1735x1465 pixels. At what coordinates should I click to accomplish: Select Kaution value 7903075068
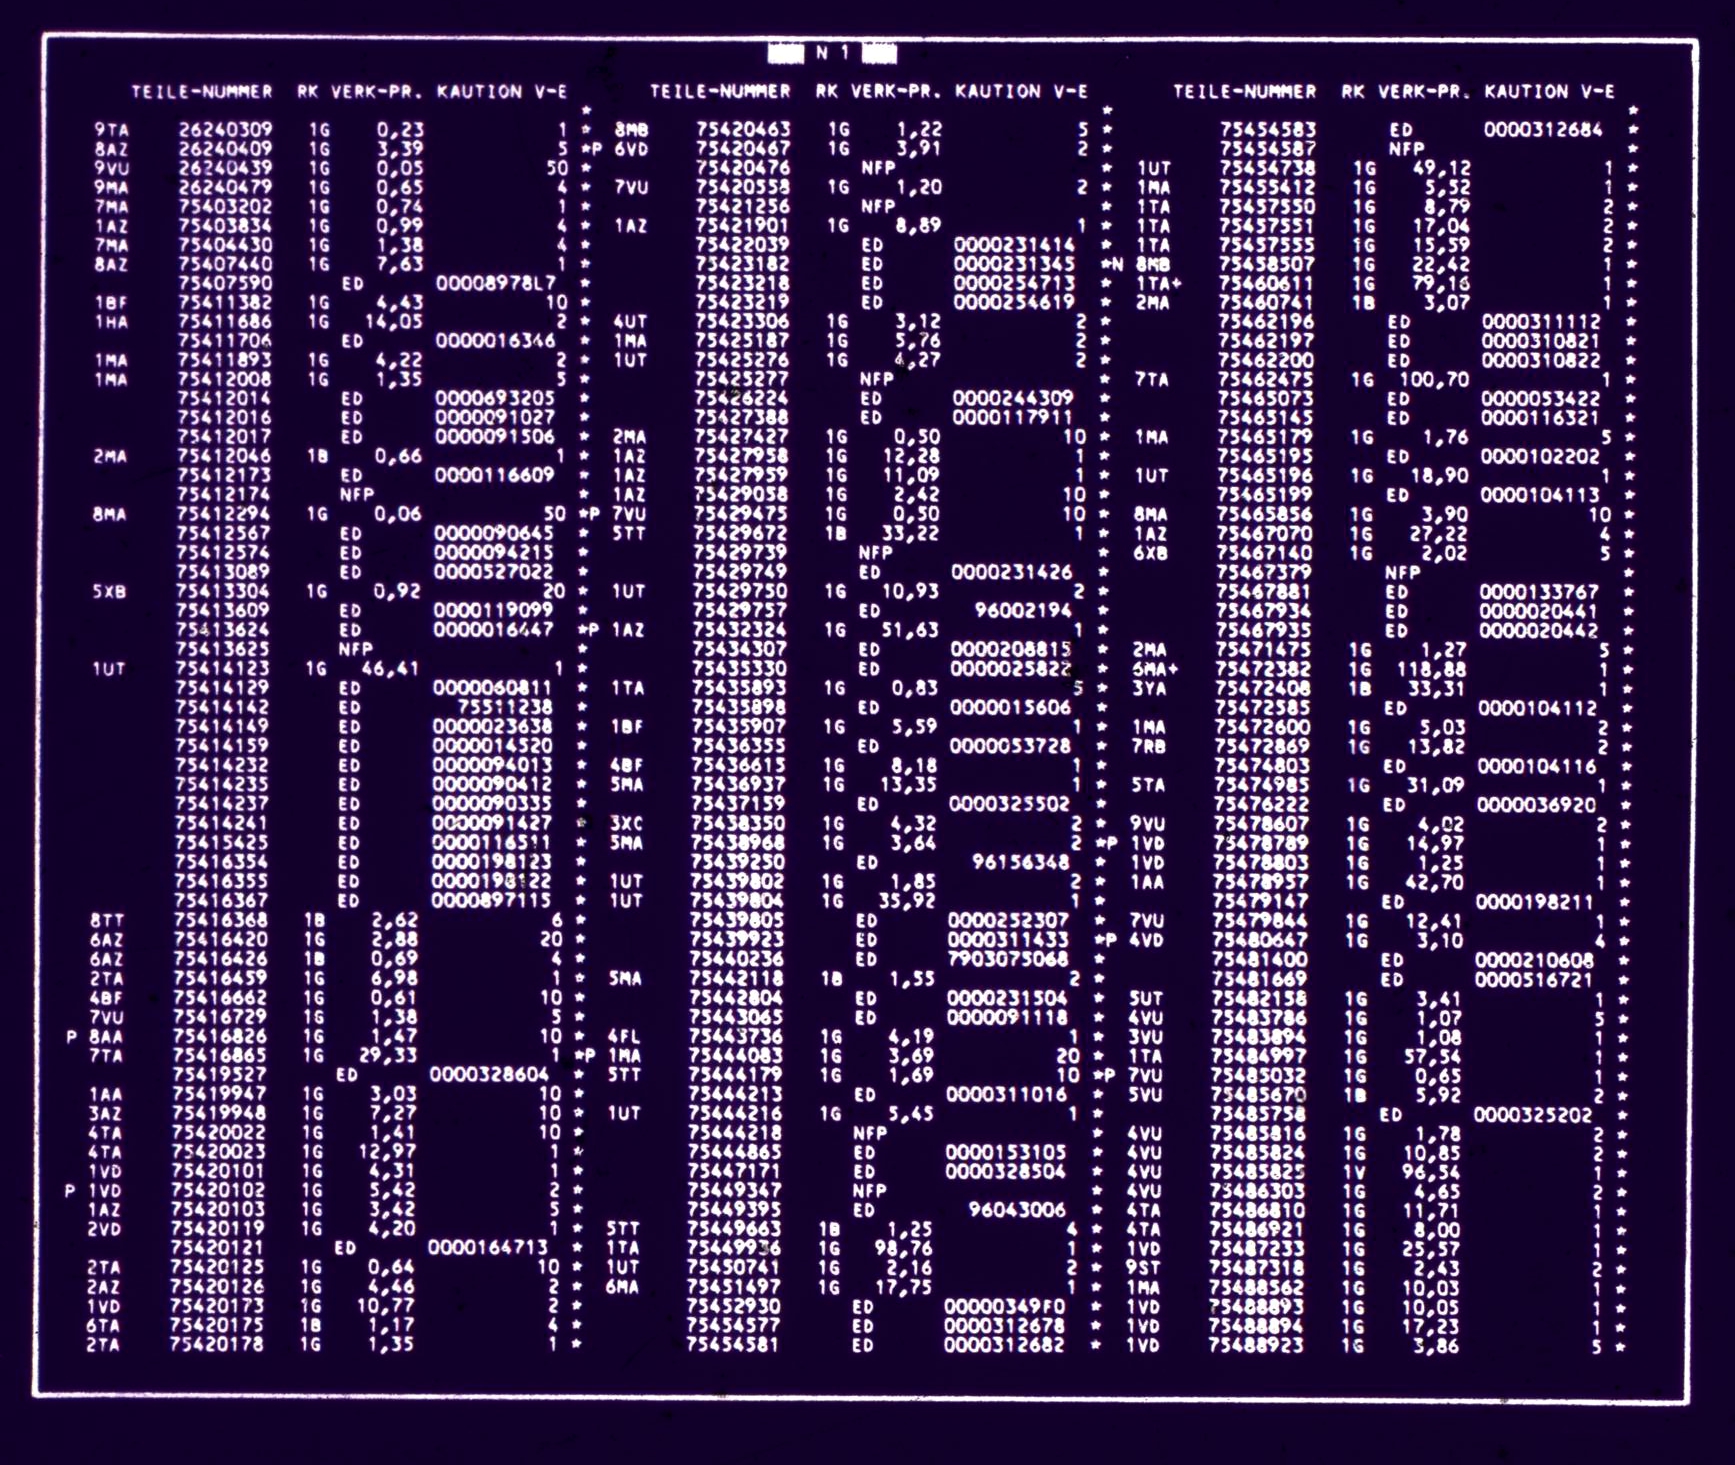[1008, 959]
